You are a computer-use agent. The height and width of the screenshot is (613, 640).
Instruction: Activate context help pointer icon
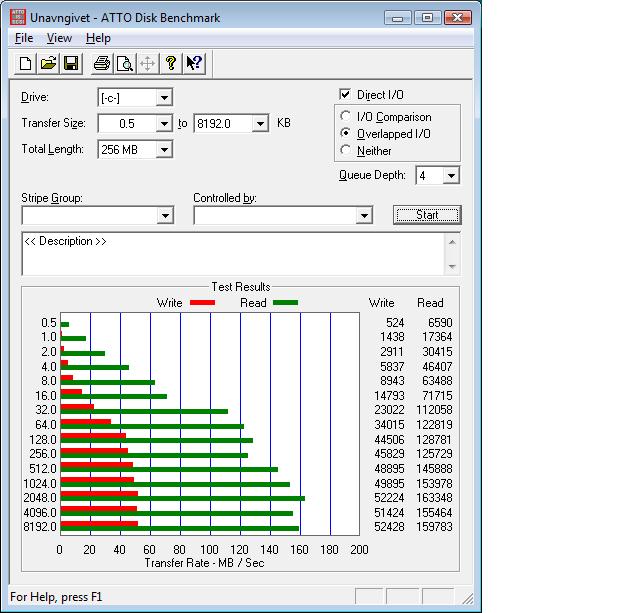(x=194, y=64)
